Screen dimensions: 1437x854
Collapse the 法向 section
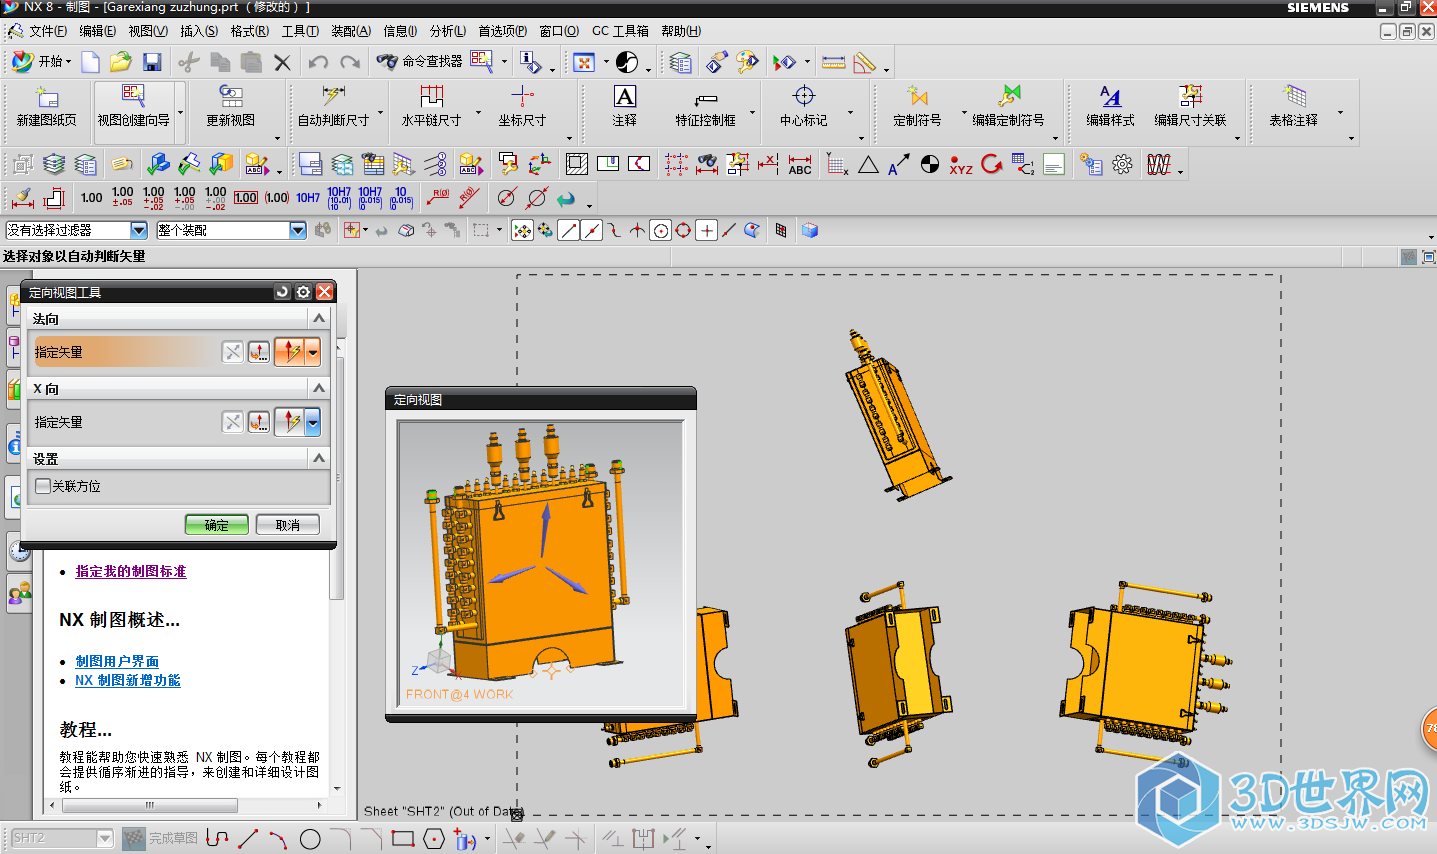click(x=319, y=318)
